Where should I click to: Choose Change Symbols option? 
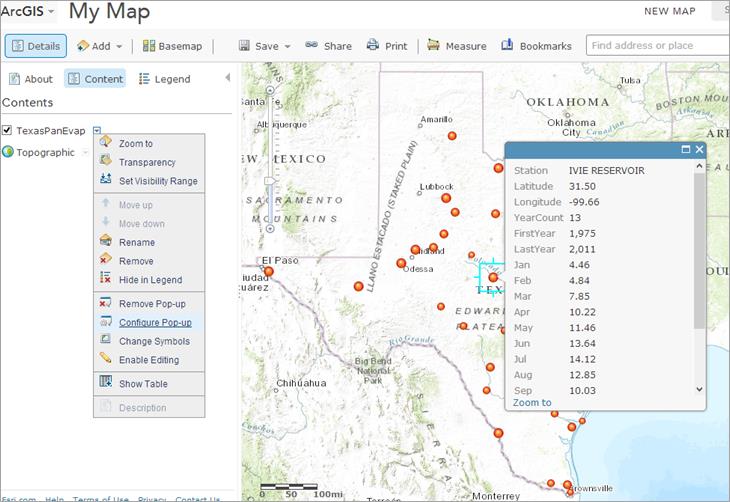[154, 342]
